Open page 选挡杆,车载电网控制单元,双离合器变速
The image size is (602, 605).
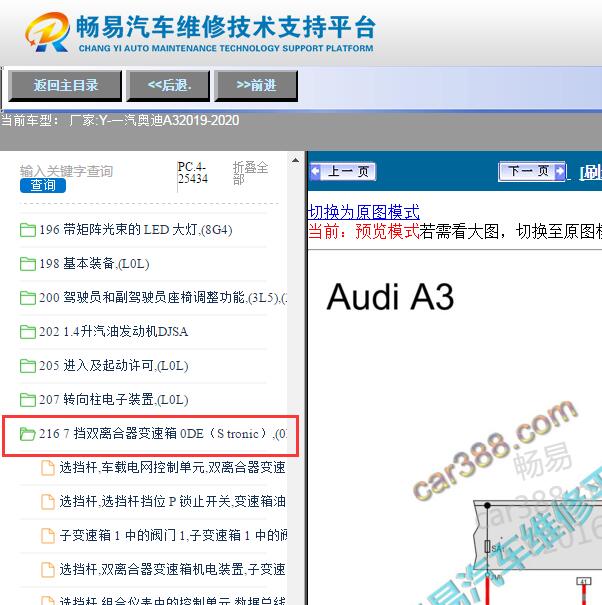(x=172, y=468)
